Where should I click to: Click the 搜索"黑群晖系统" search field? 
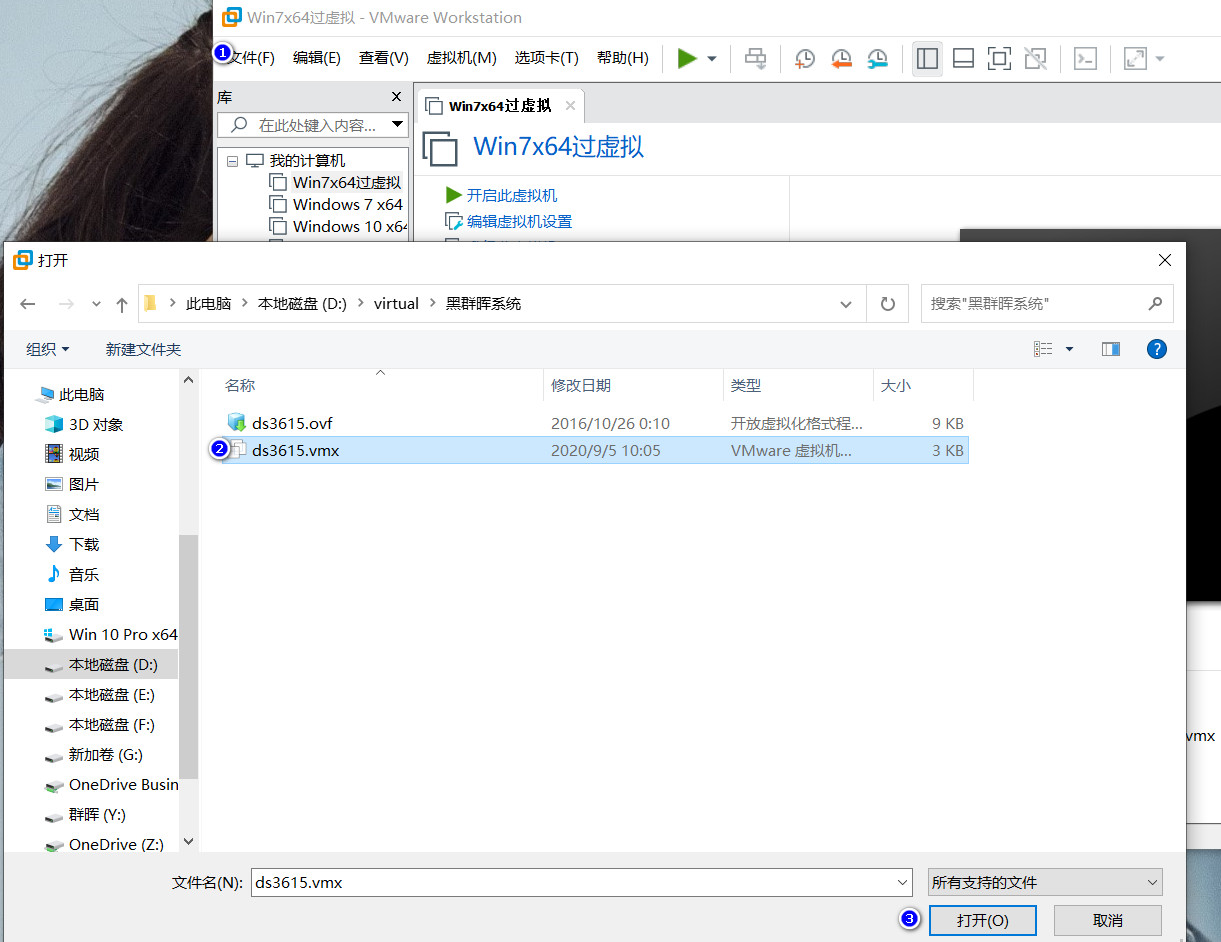click(x=1046, y=304)
